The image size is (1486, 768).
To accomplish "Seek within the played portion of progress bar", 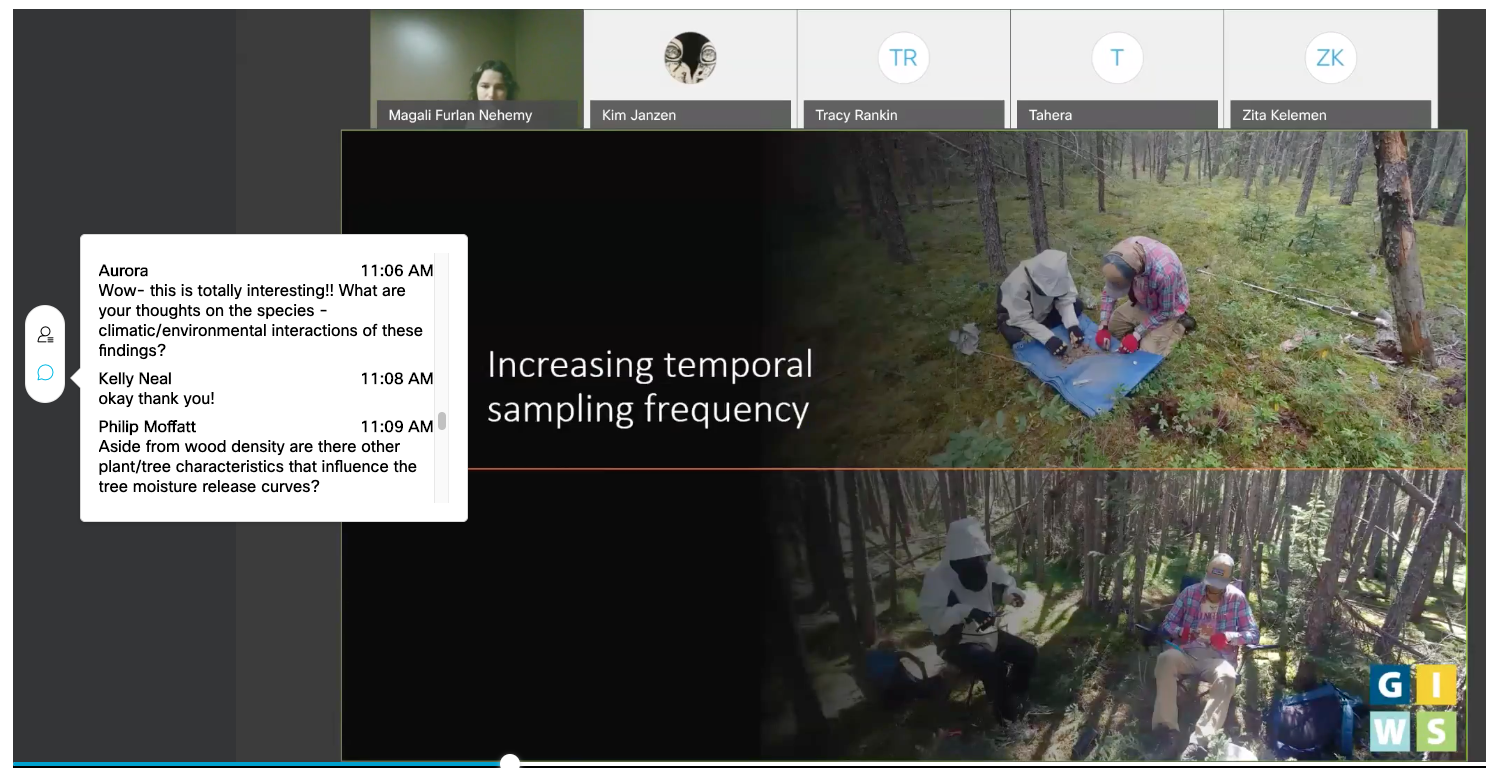I will [256, 764].
